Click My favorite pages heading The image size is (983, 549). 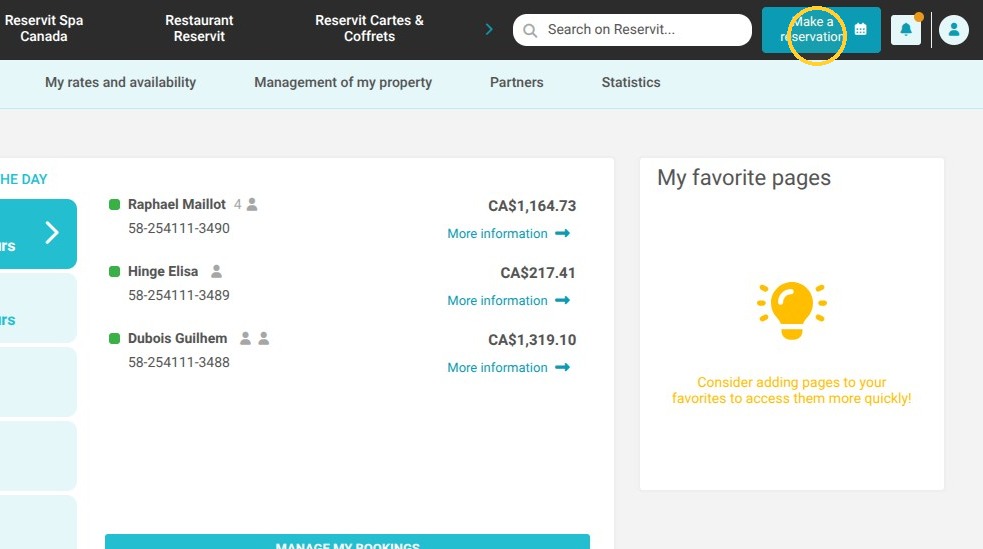(744, 177)
